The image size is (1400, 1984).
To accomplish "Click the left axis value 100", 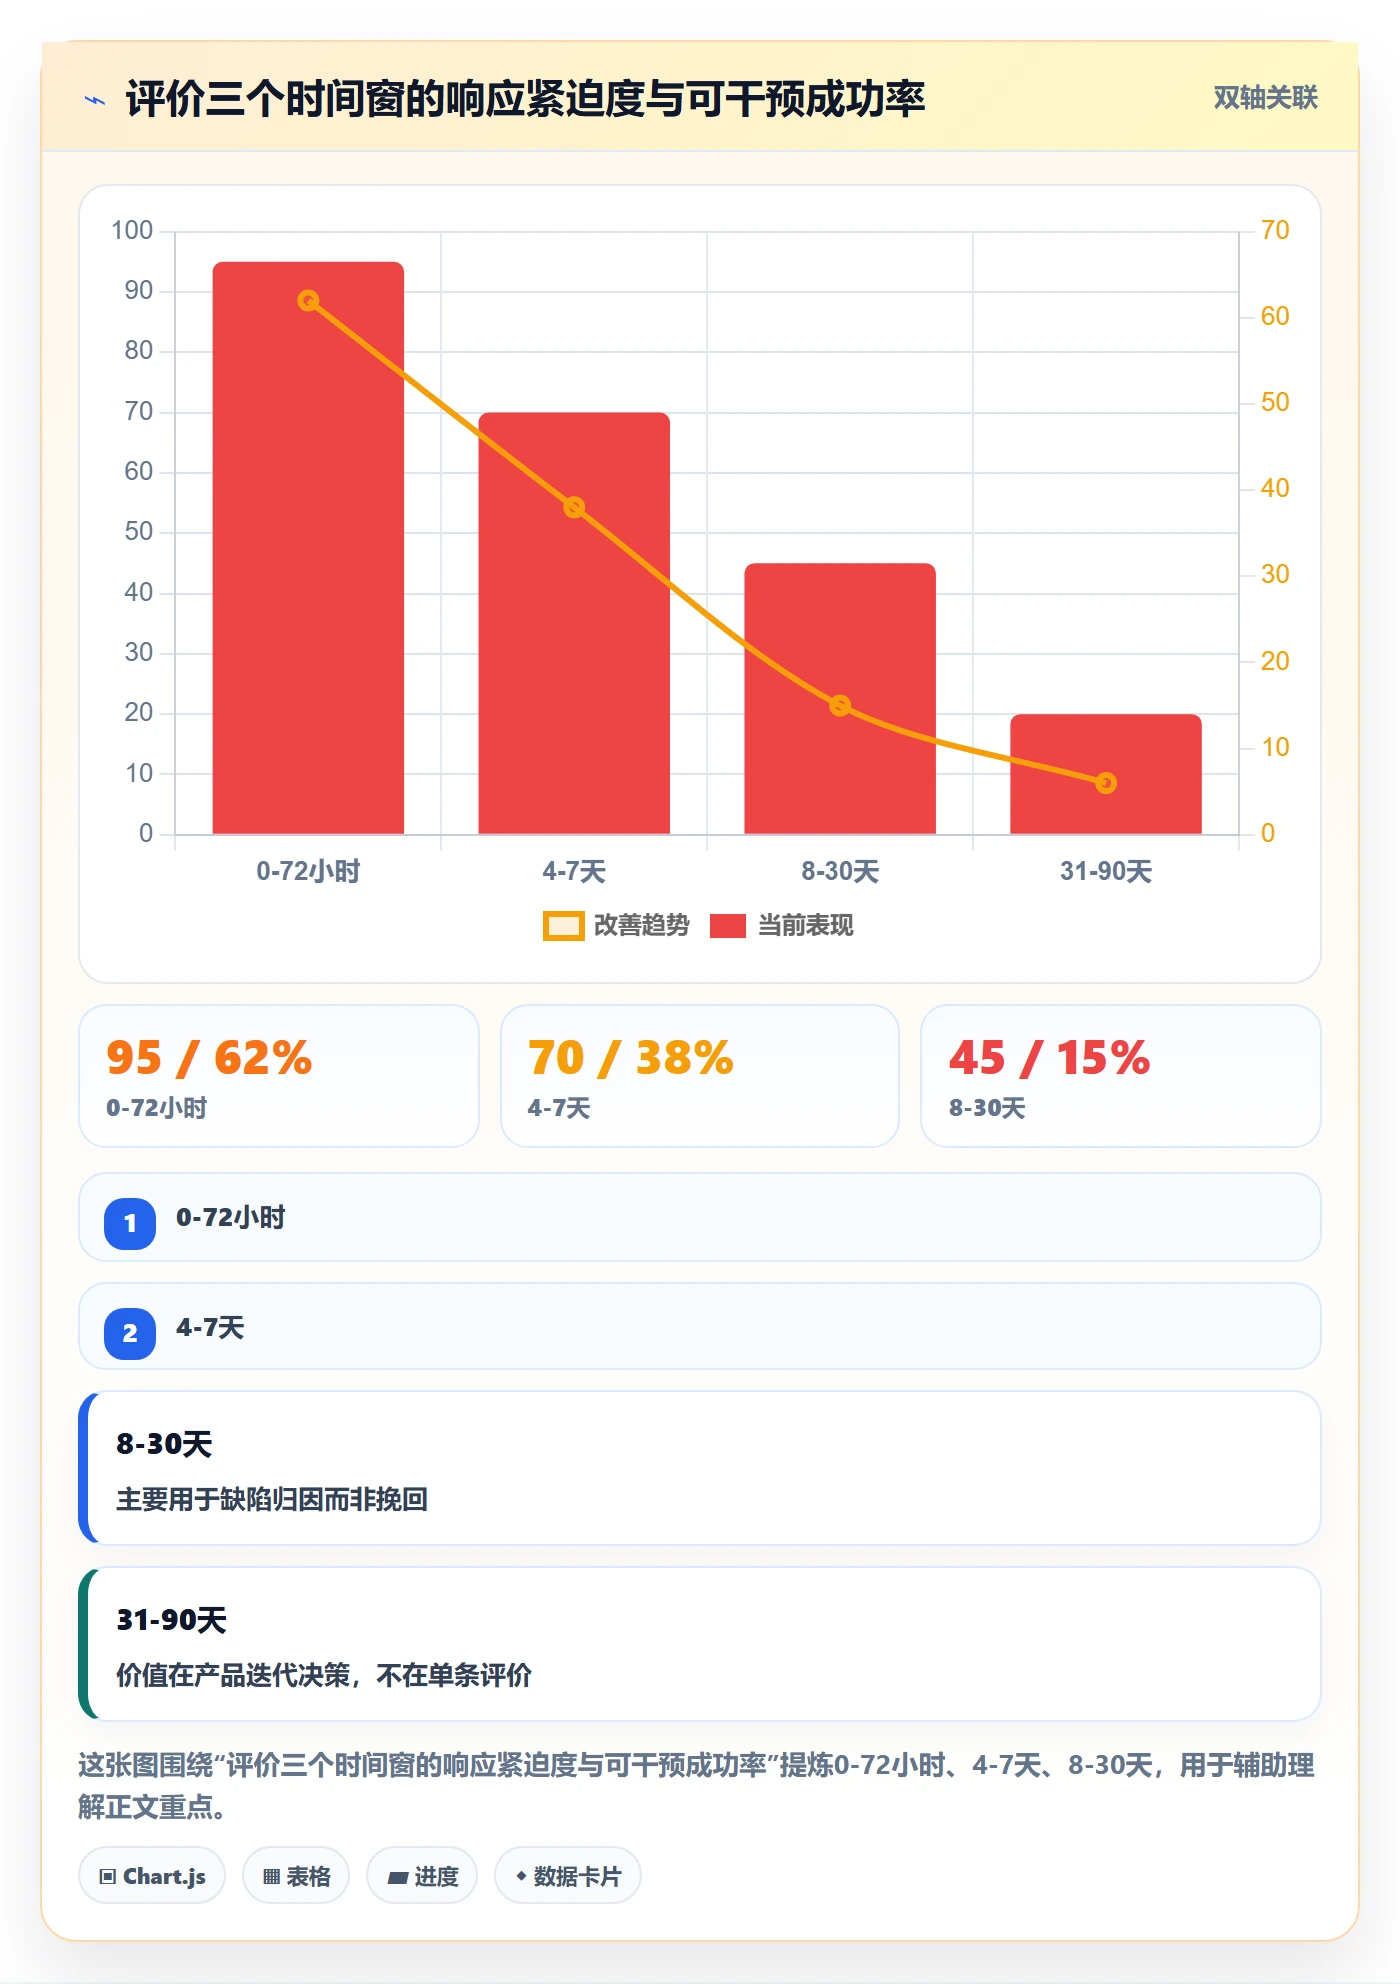I will click(x=132, y=231).
